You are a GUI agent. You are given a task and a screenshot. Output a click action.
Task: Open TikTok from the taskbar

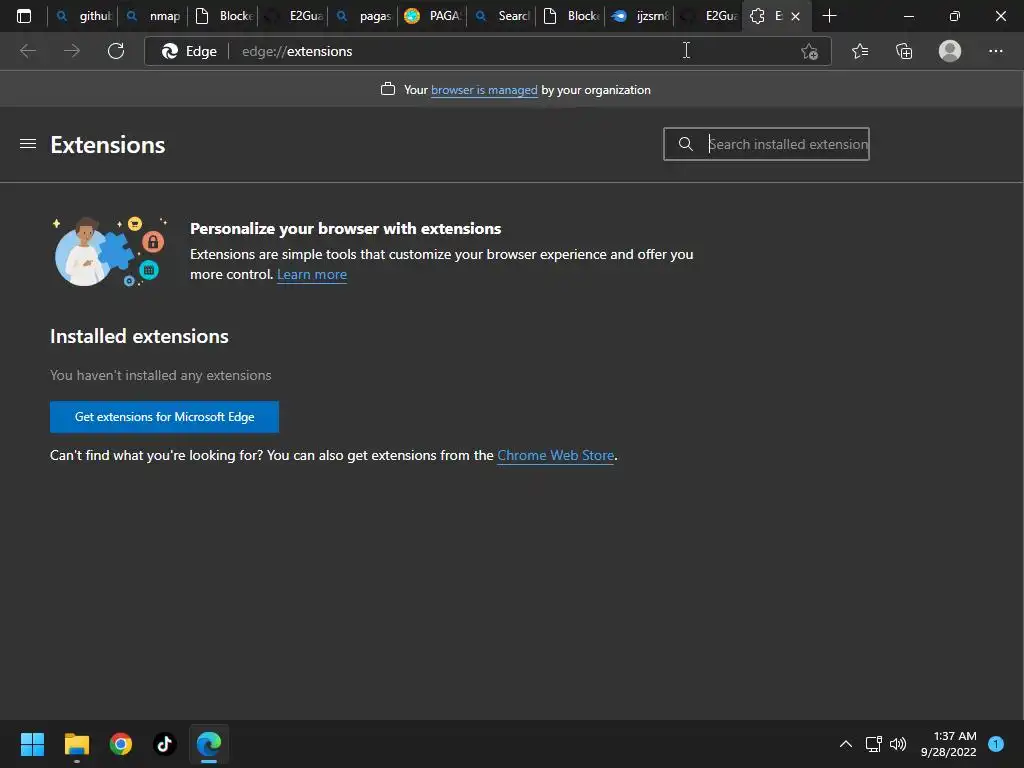(165, 744)
